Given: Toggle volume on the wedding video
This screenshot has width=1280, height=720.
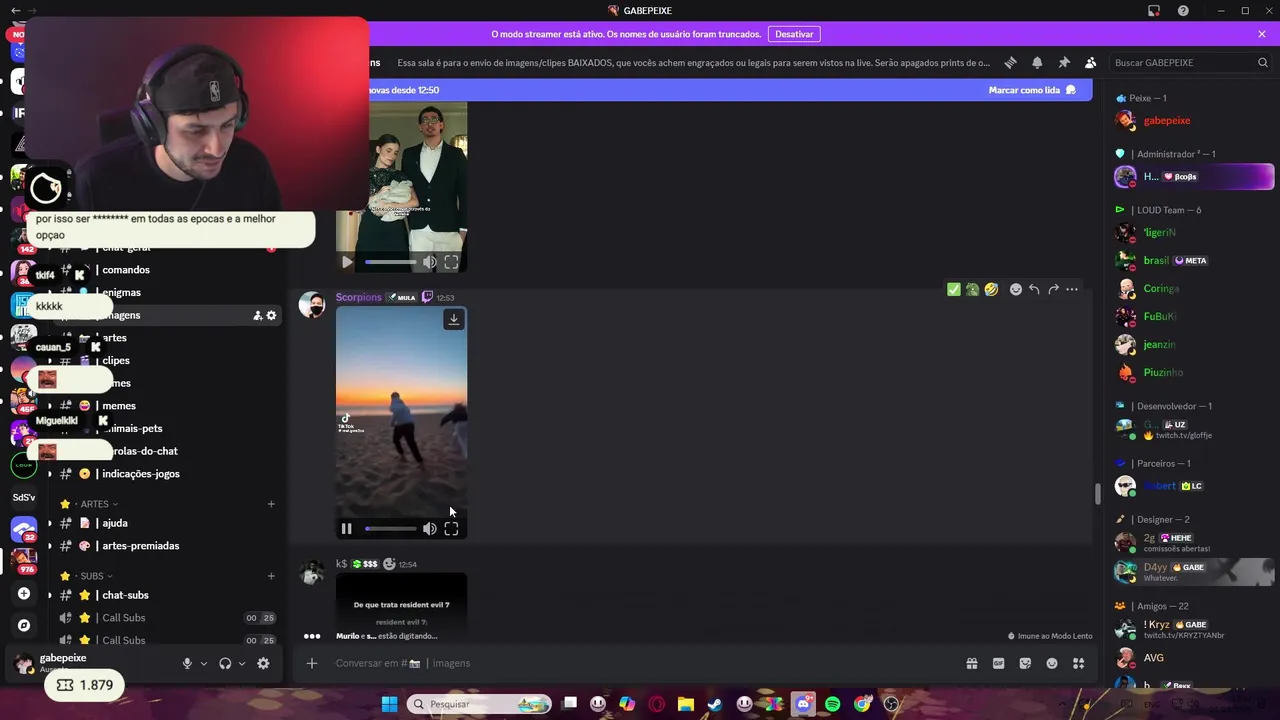Looking at the screenshot, I should (x=429, y=262).
